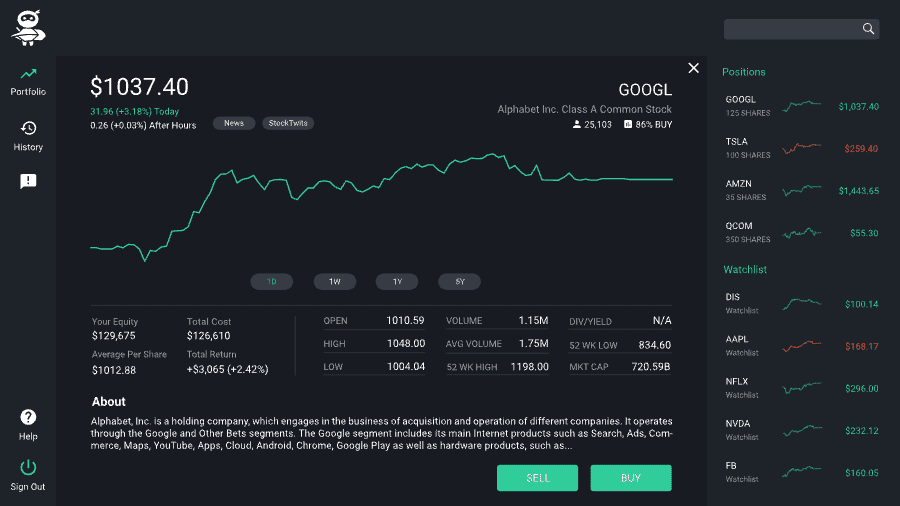Click the About section description text
The width and height of the screenshot is (900, 506).
pos(381,433)
